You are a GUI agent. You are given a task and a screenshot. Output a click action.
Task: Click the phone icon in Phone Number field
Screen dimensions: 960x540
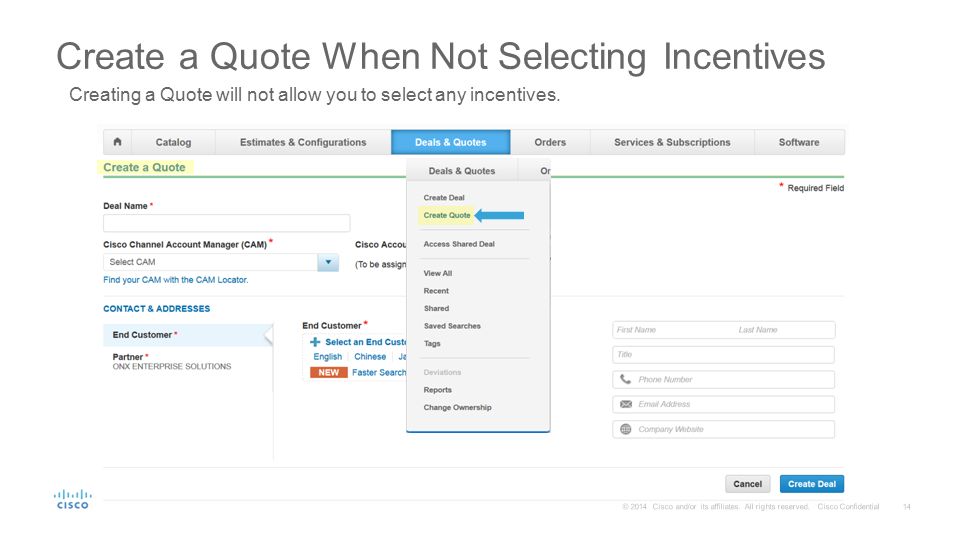point(625,380)
